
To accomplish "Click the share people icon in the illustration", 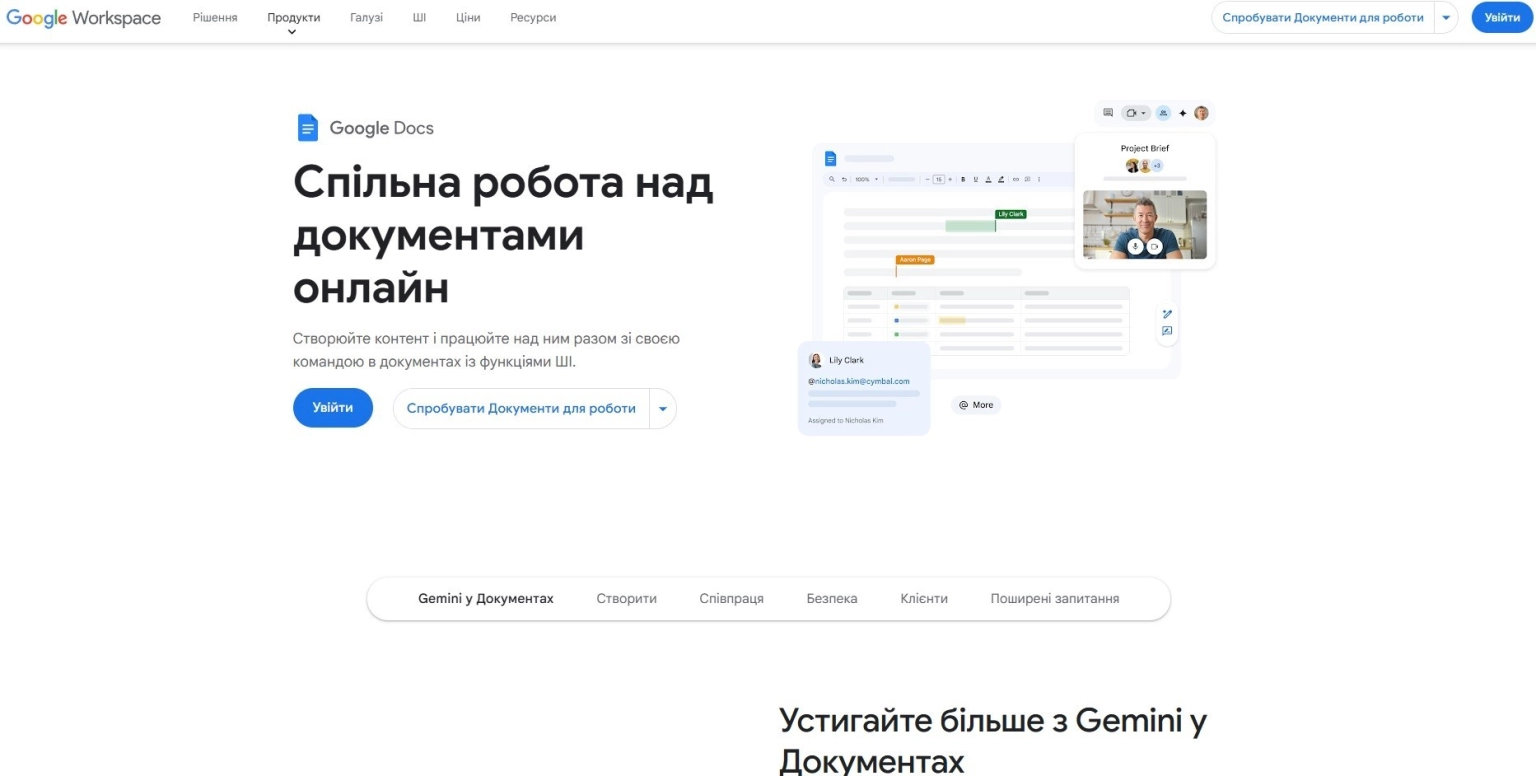I will pyautogui.click(x=1163, y=113).
